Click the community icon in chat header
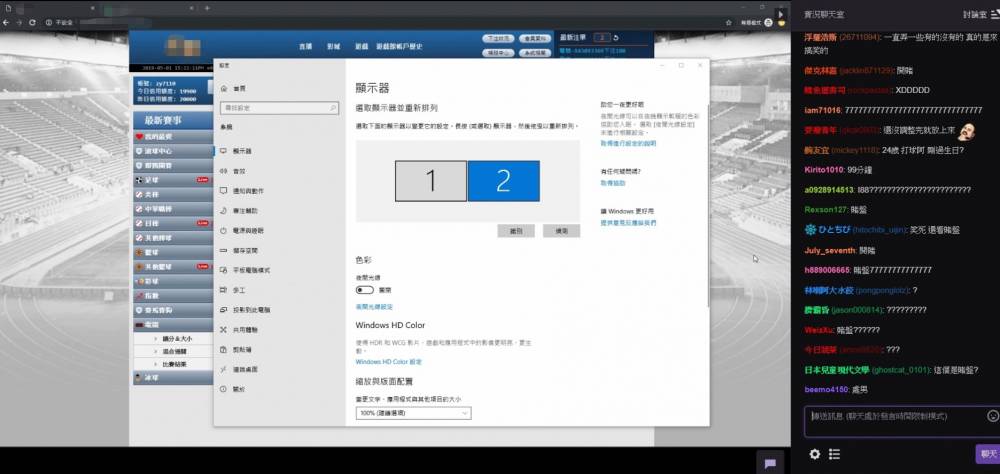This screenshot has width=1000, height=474. 995,14
